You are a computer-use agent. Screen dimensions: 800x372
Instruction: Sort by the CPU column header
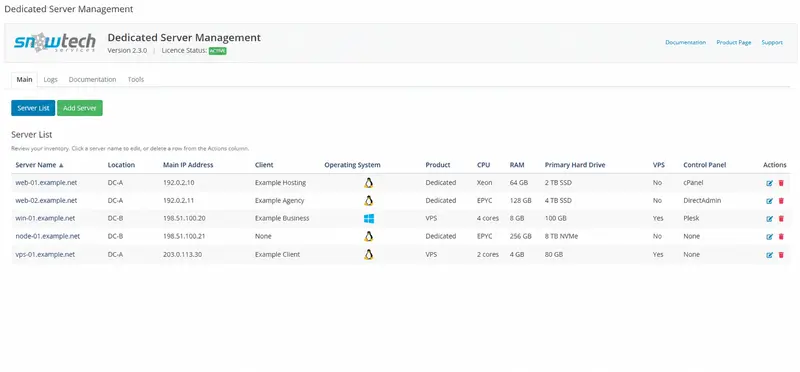[x=483, y=165]
